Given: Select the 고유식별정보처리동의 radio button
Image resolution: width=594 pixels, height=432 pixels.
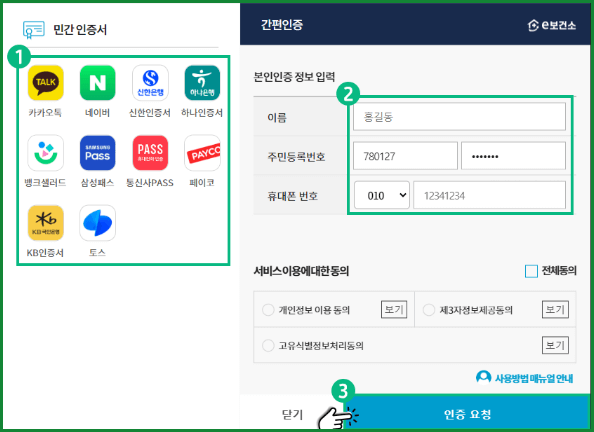Looking at the screenshot, I should (268, 345).
